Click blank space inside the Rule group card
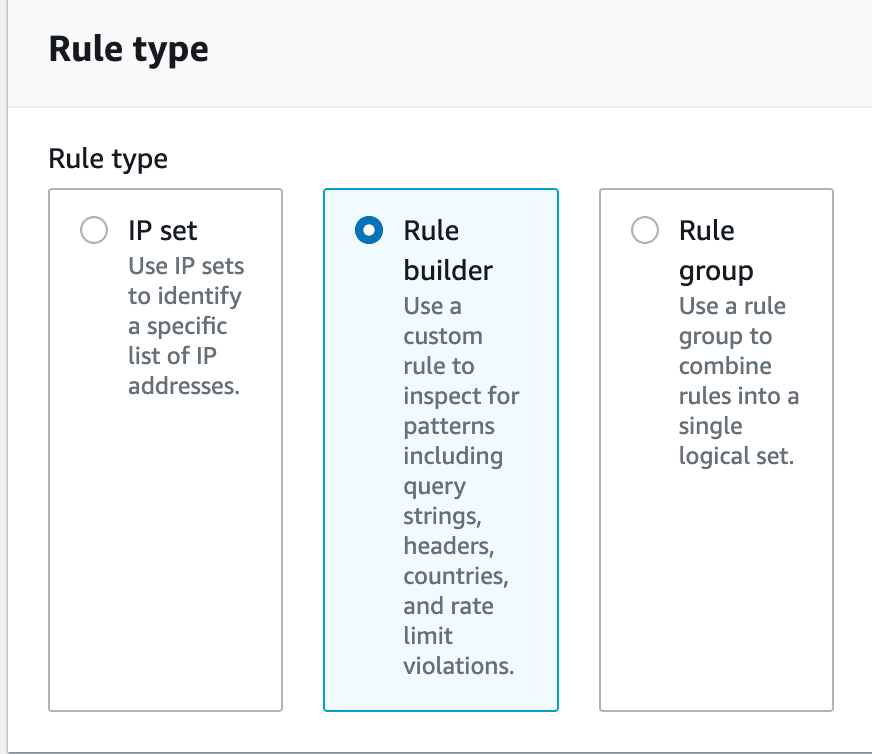This screenshot has height=754, width=872. (716, 590)
